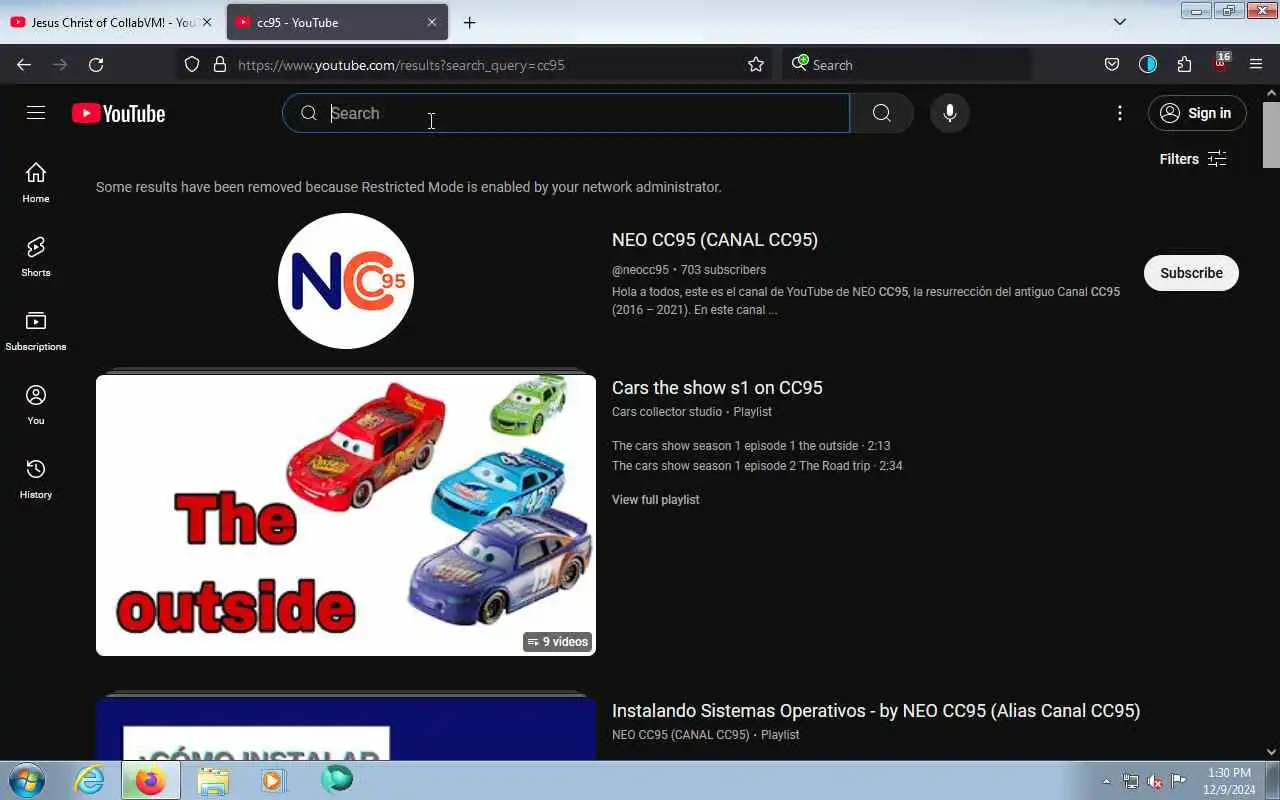Play episode 1 the outside
Viewport: 1280px width, 800px height.
click(x=751, y=446)
